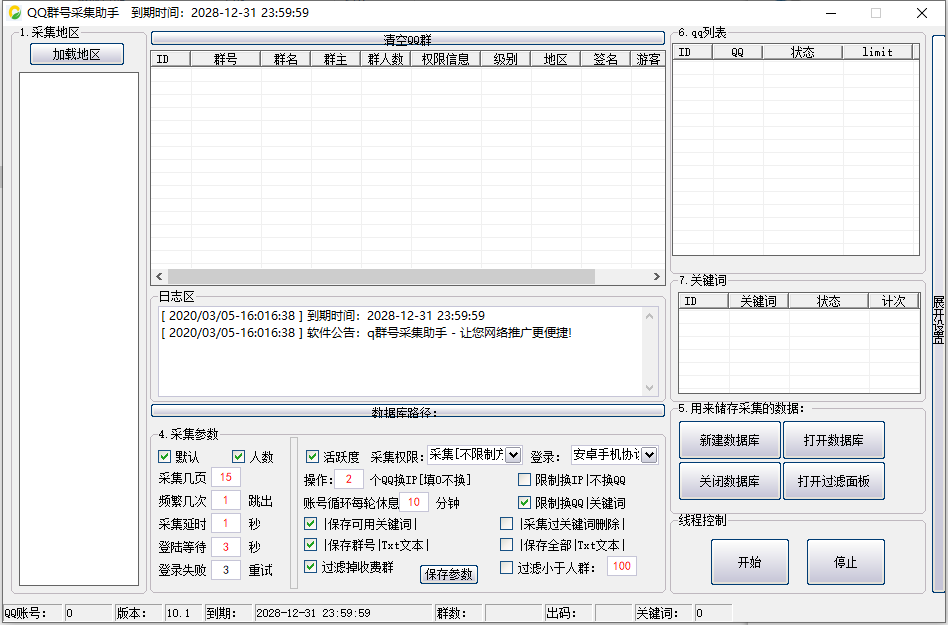Screen dimensions: 948x625
Task: Click the log area scroll-up arrow
Action: click(x=649, y=316)
